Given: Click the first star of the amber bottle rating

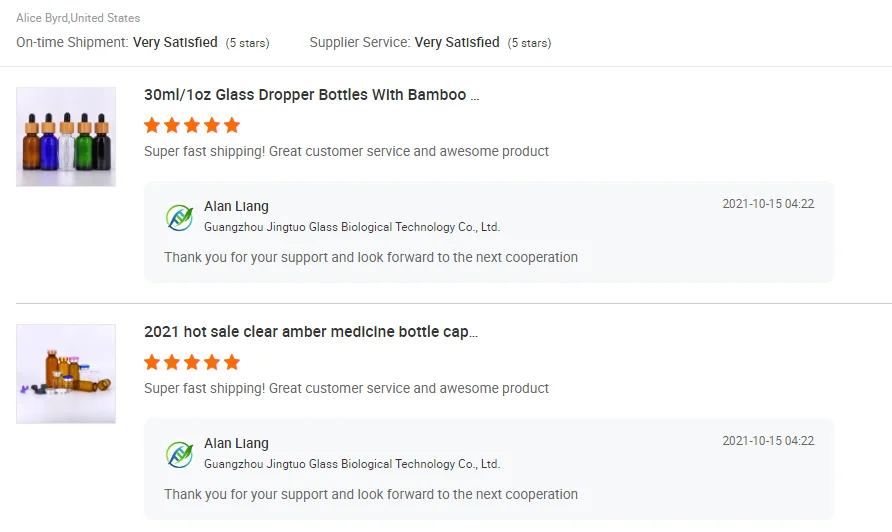Looking at the screenshot, I should tap(152, 362).
